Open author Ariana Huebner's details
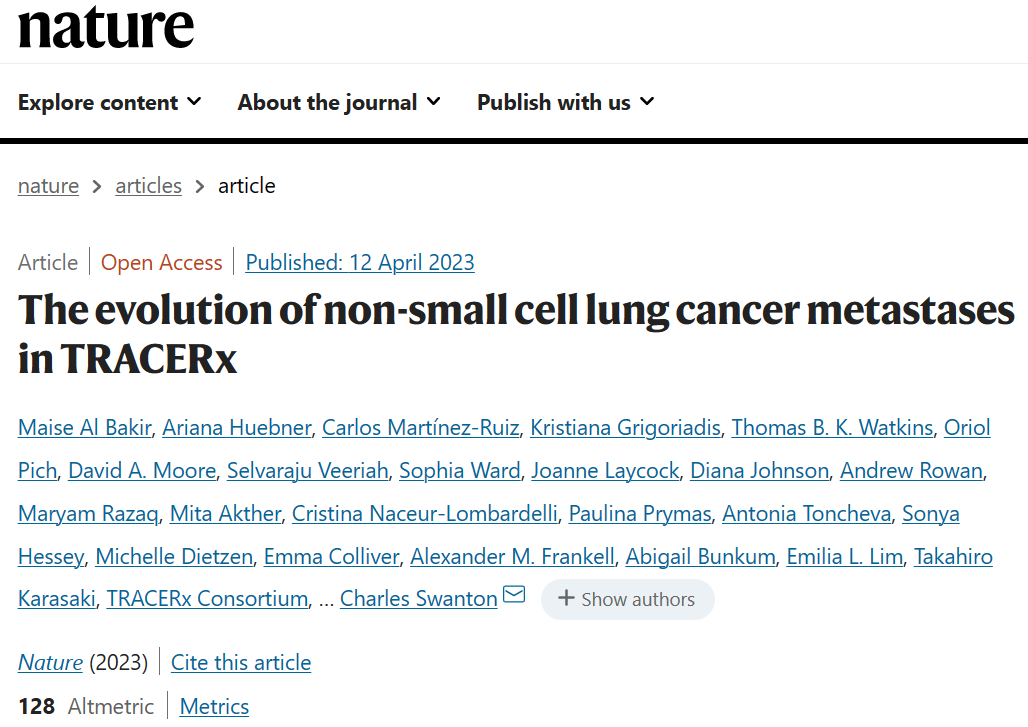Viewport: 1028px width, 727px height. [237, 428]
